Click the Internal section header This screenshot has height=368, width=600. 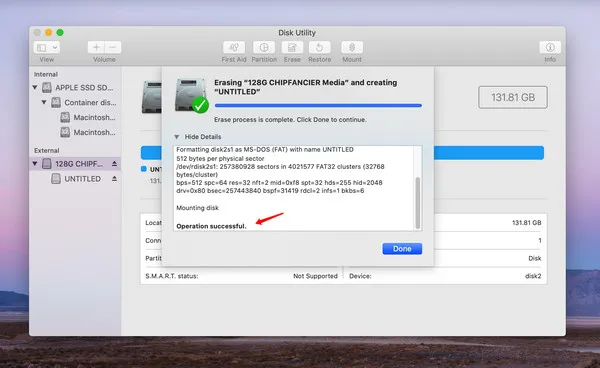click(46, 74)
